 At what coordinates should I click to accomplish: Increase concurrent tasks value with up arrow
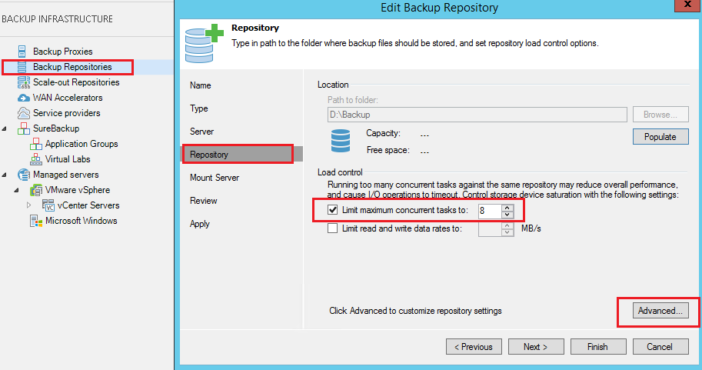point(507,207)
